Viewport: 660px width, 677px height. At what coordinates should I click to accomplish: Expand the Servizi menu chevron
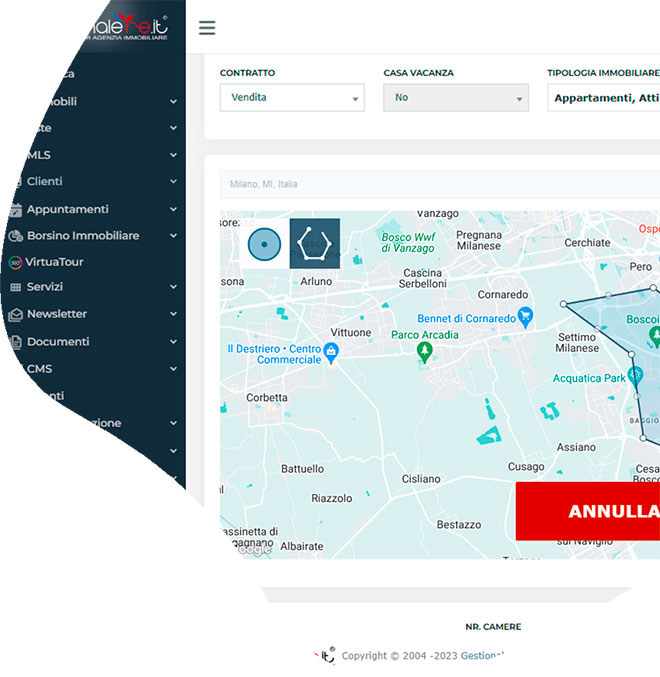point(174,287)
